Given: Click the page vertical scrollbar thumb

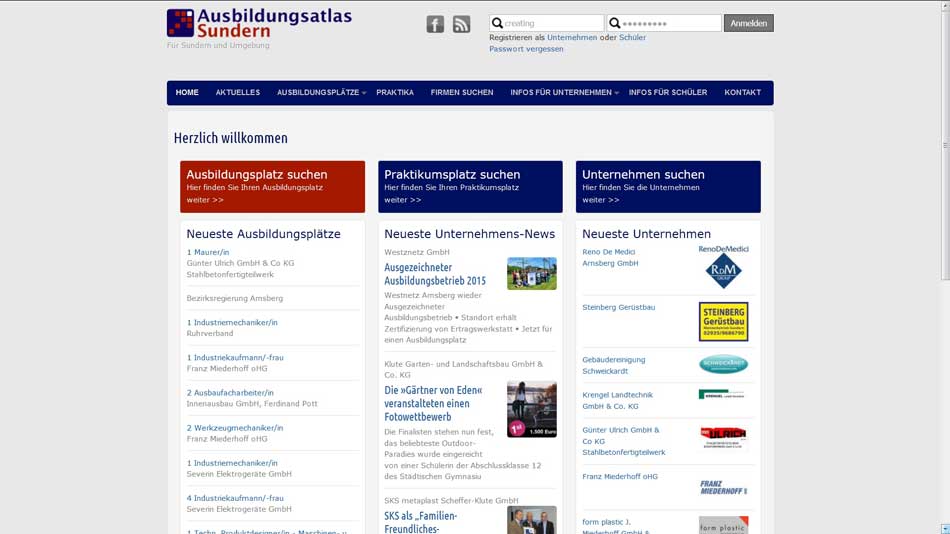Looking at the screenshot, I should tap(945, 145).
